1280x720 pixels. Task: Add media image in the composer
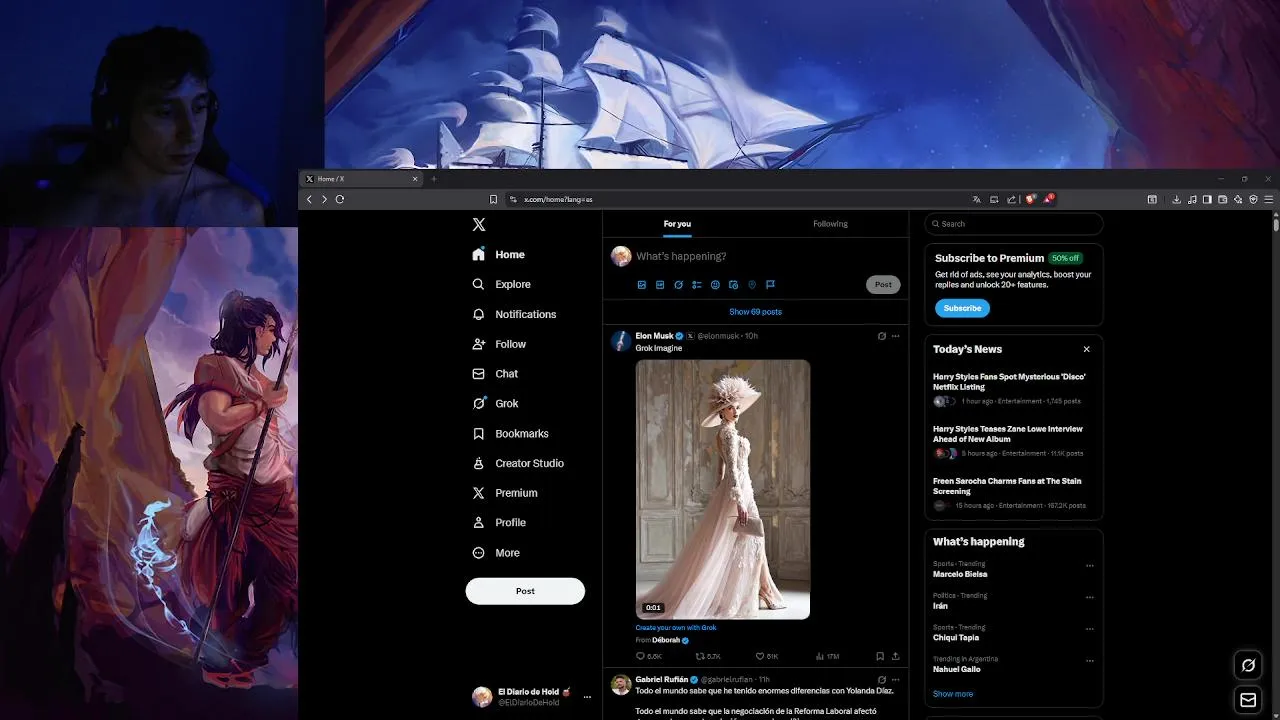pyautogui.click(x=641, y=285)
